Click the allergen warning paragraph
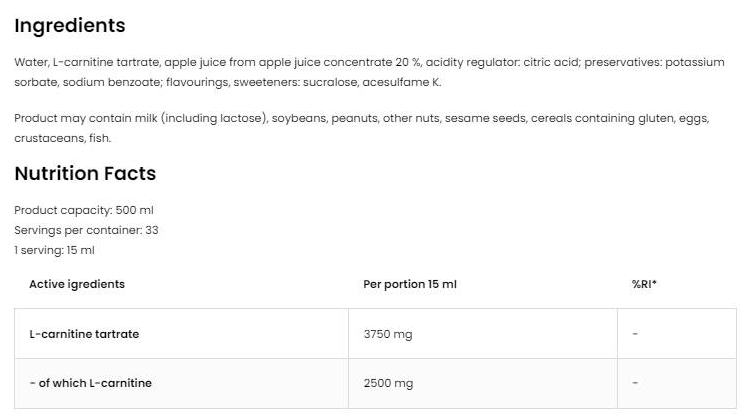 click(x=361, y=128)
